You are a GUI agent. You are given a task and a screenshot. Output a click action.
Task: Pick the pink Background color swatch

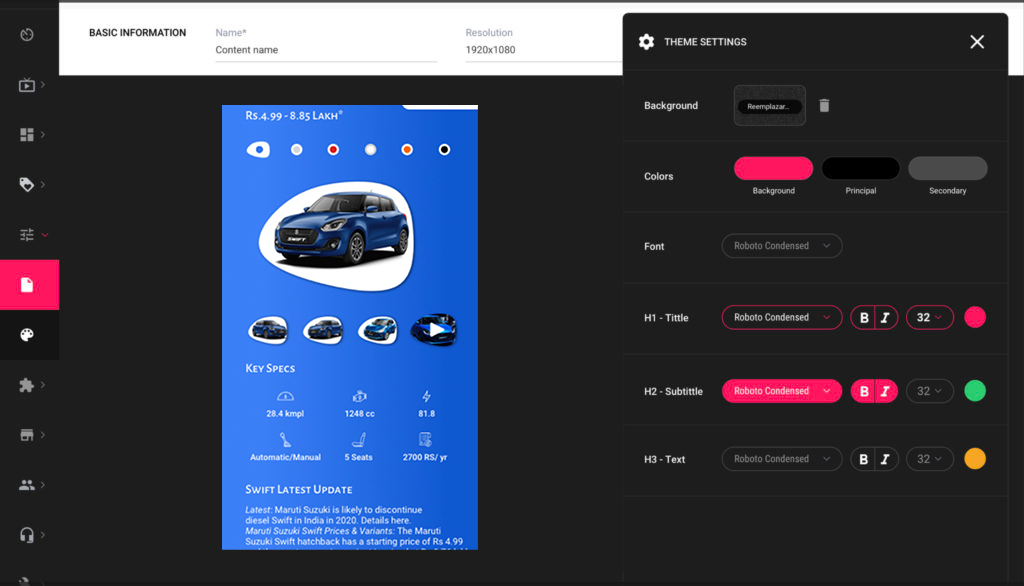(773, 168)
